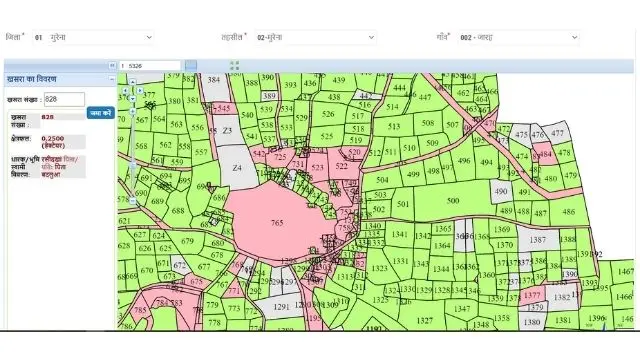
Task: Pan the map right with arrow
Action: (x=140, y=91)
